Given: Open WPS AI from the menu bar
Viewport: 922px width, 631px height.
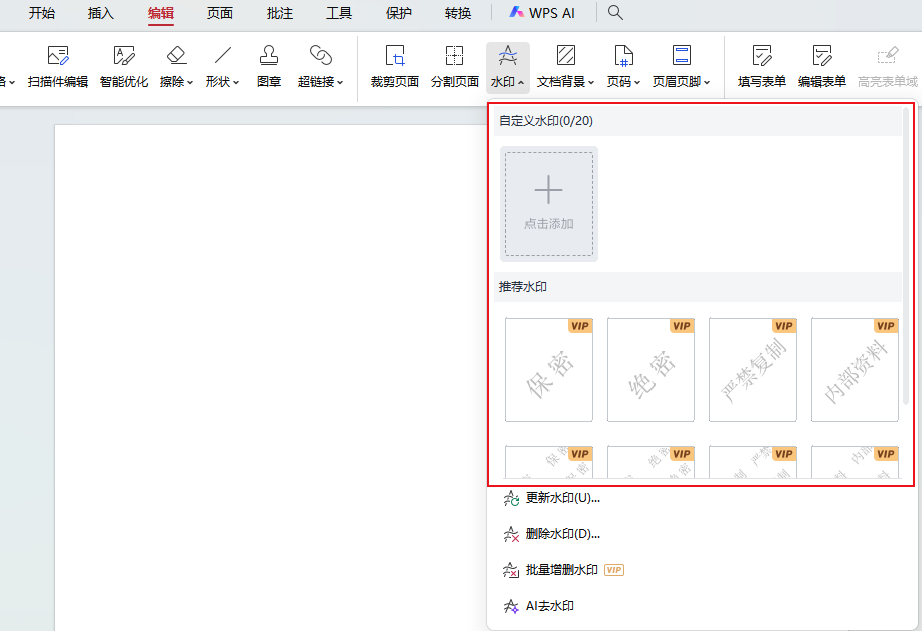Looking at the screenshot, I should [542, 12].
